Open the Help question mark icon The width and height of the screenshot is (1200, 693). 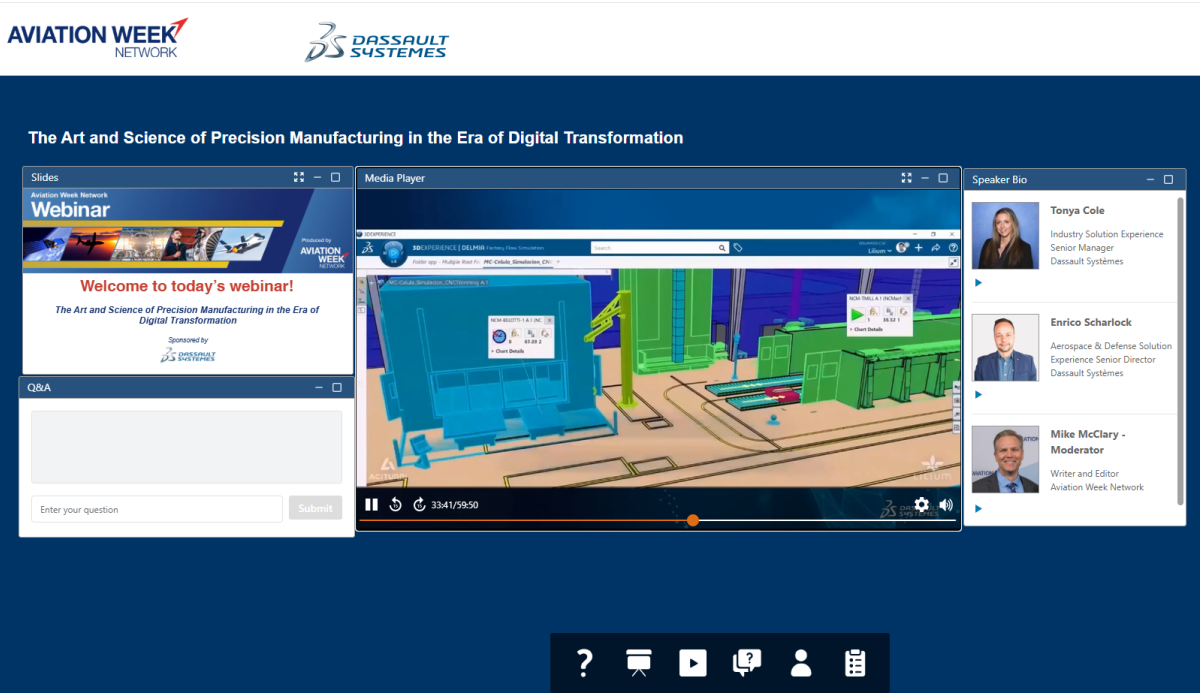(x=585, y=663)
